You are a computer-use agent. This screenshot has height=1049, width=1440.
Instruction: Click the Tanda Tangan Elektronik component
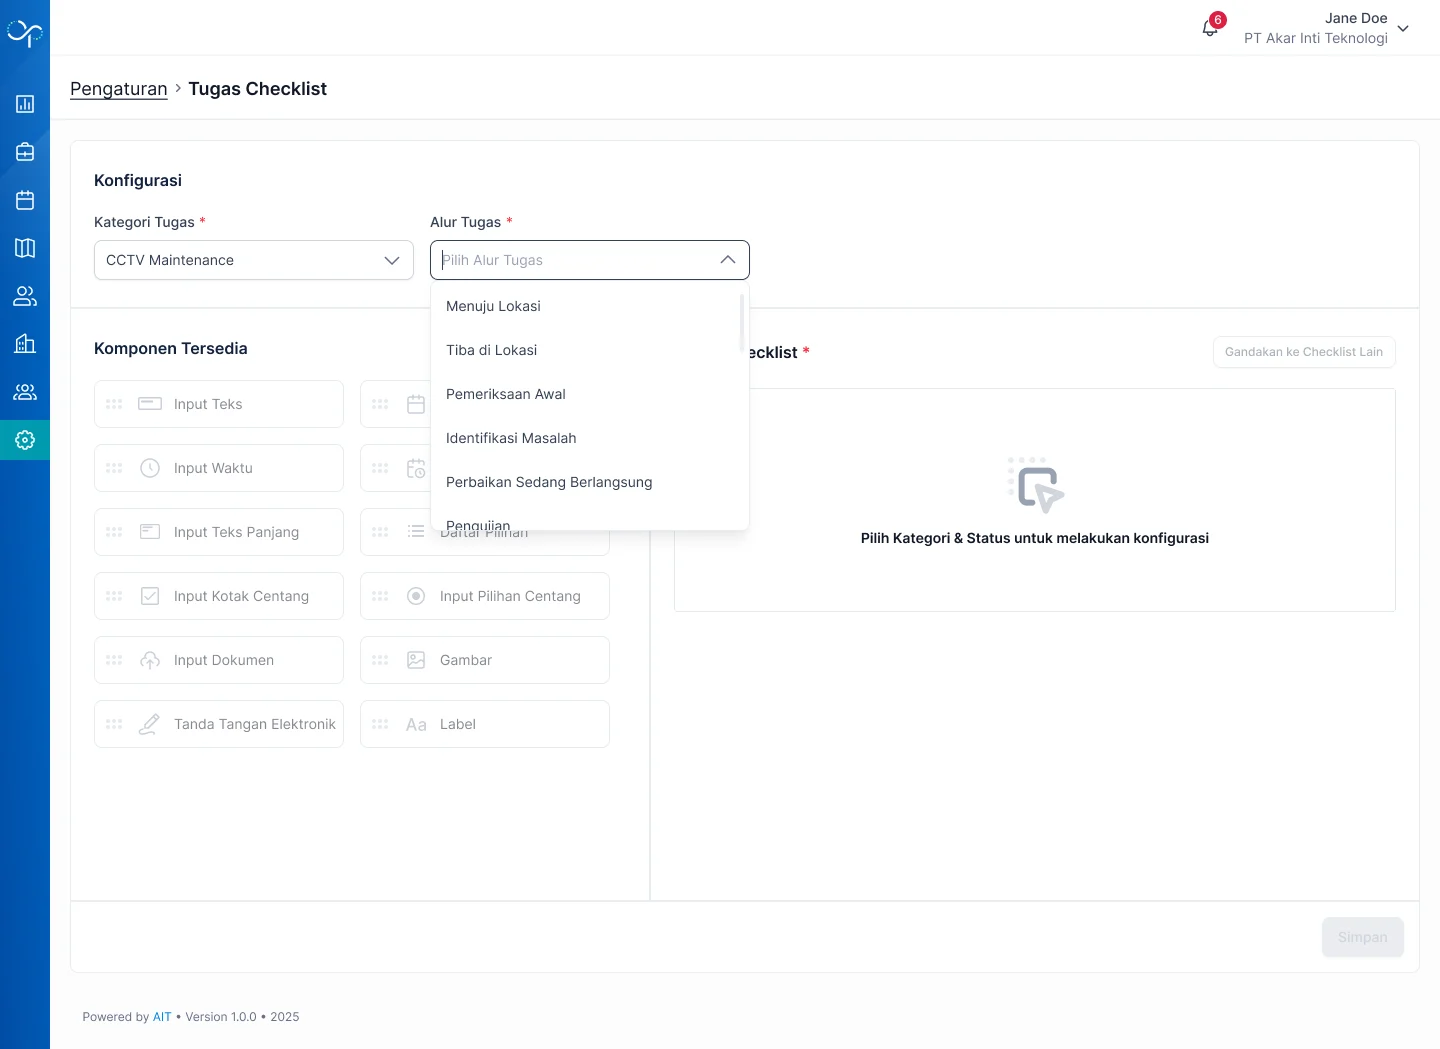tap(219, 724)
